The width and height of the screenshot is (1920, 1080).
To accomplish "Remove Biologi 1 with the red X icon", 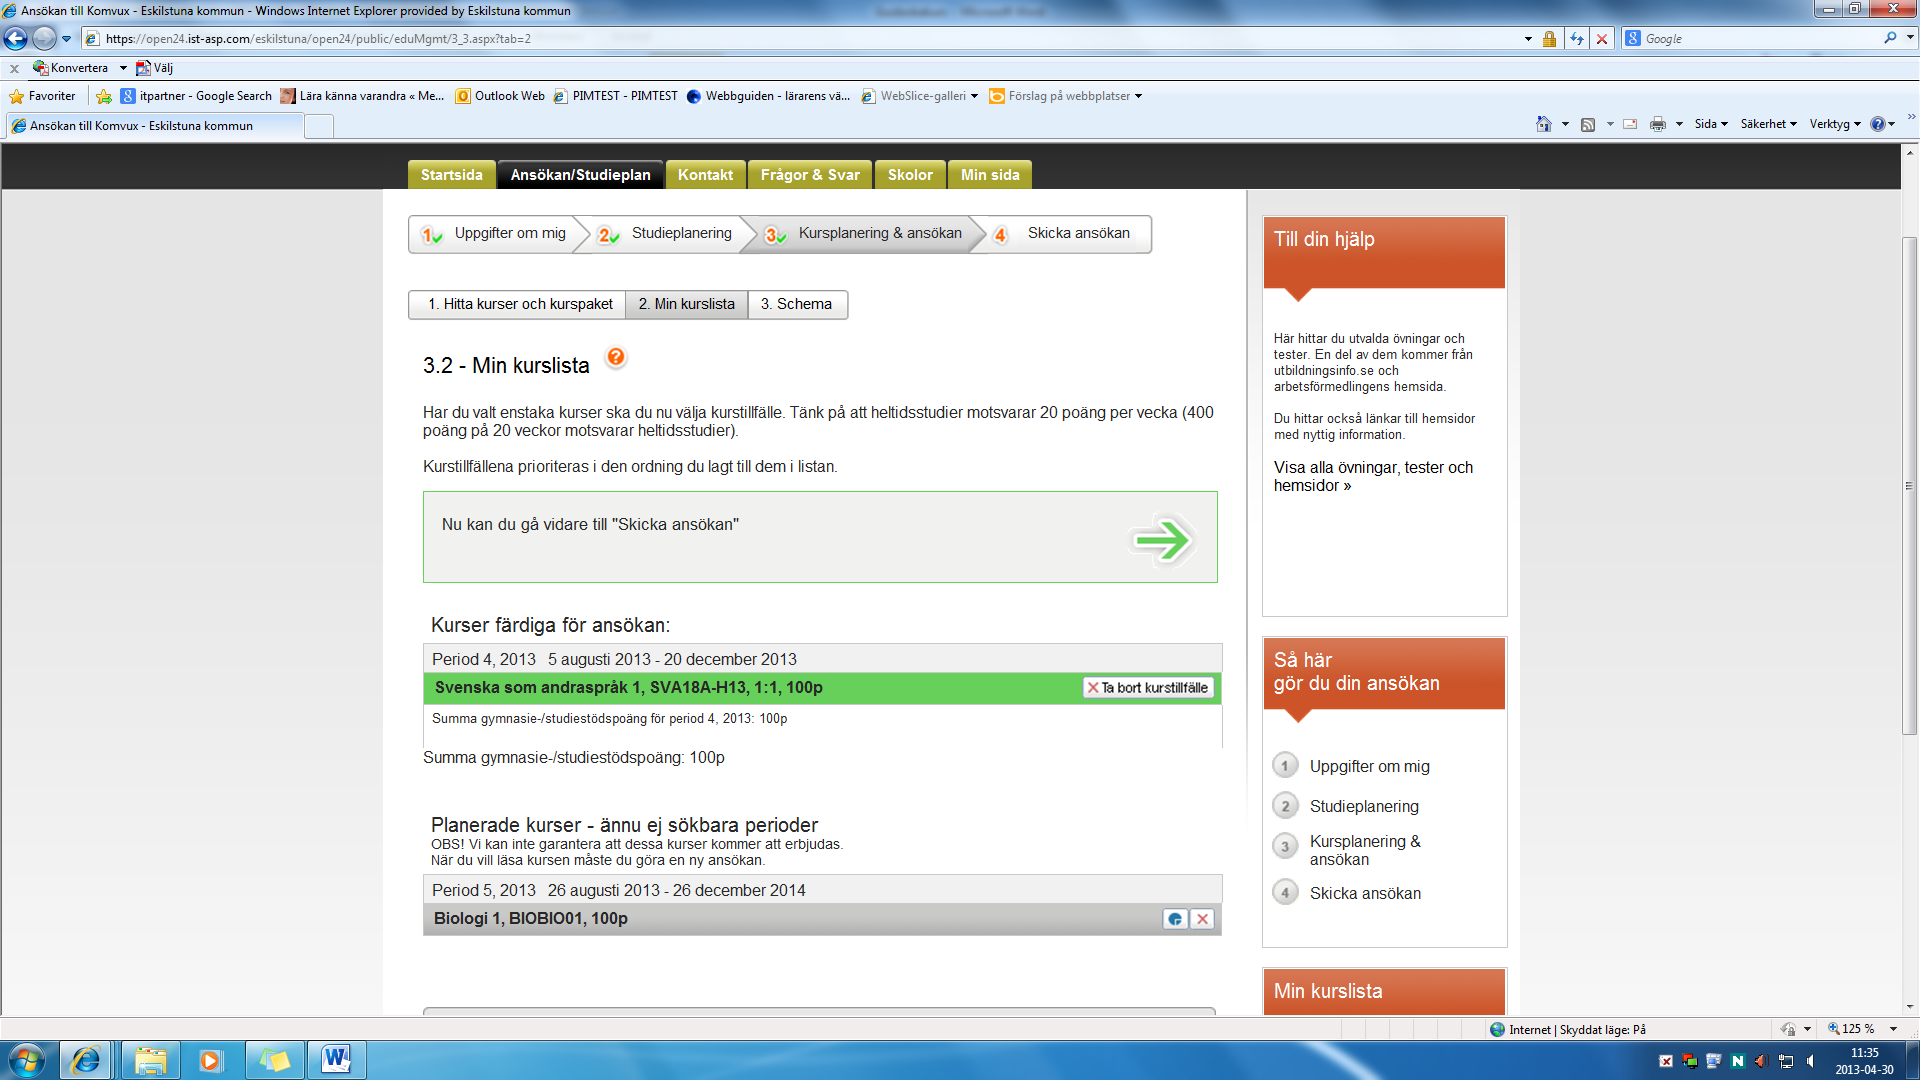I will (x=1203, y=919).
